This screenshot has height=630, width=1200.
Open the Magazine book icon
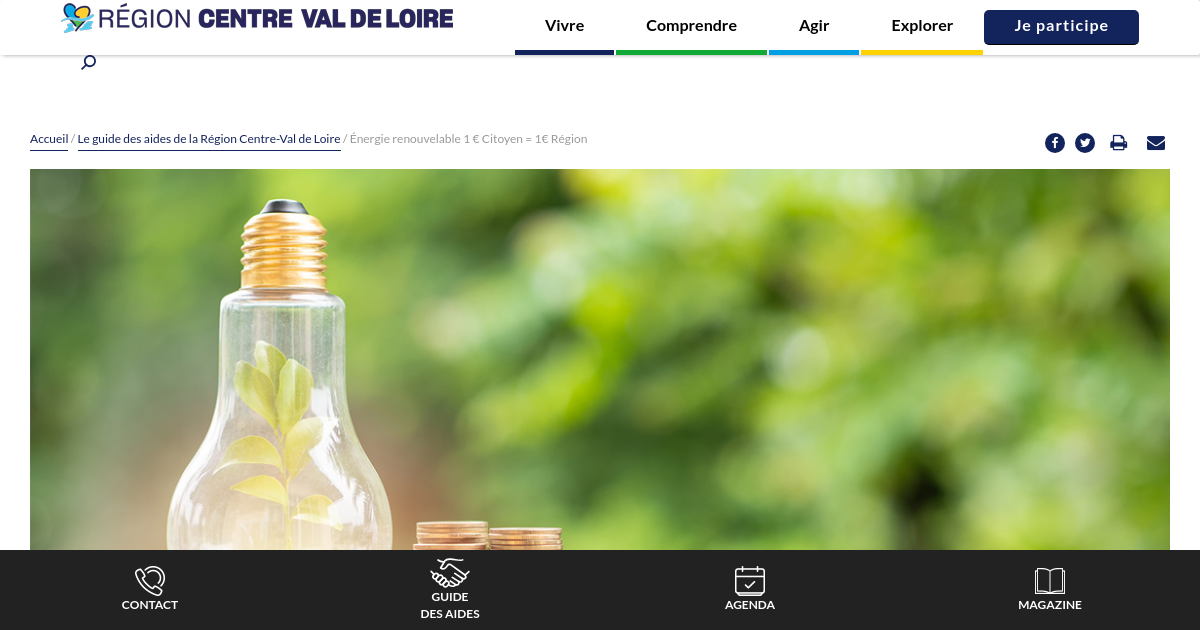(1050, 581)
